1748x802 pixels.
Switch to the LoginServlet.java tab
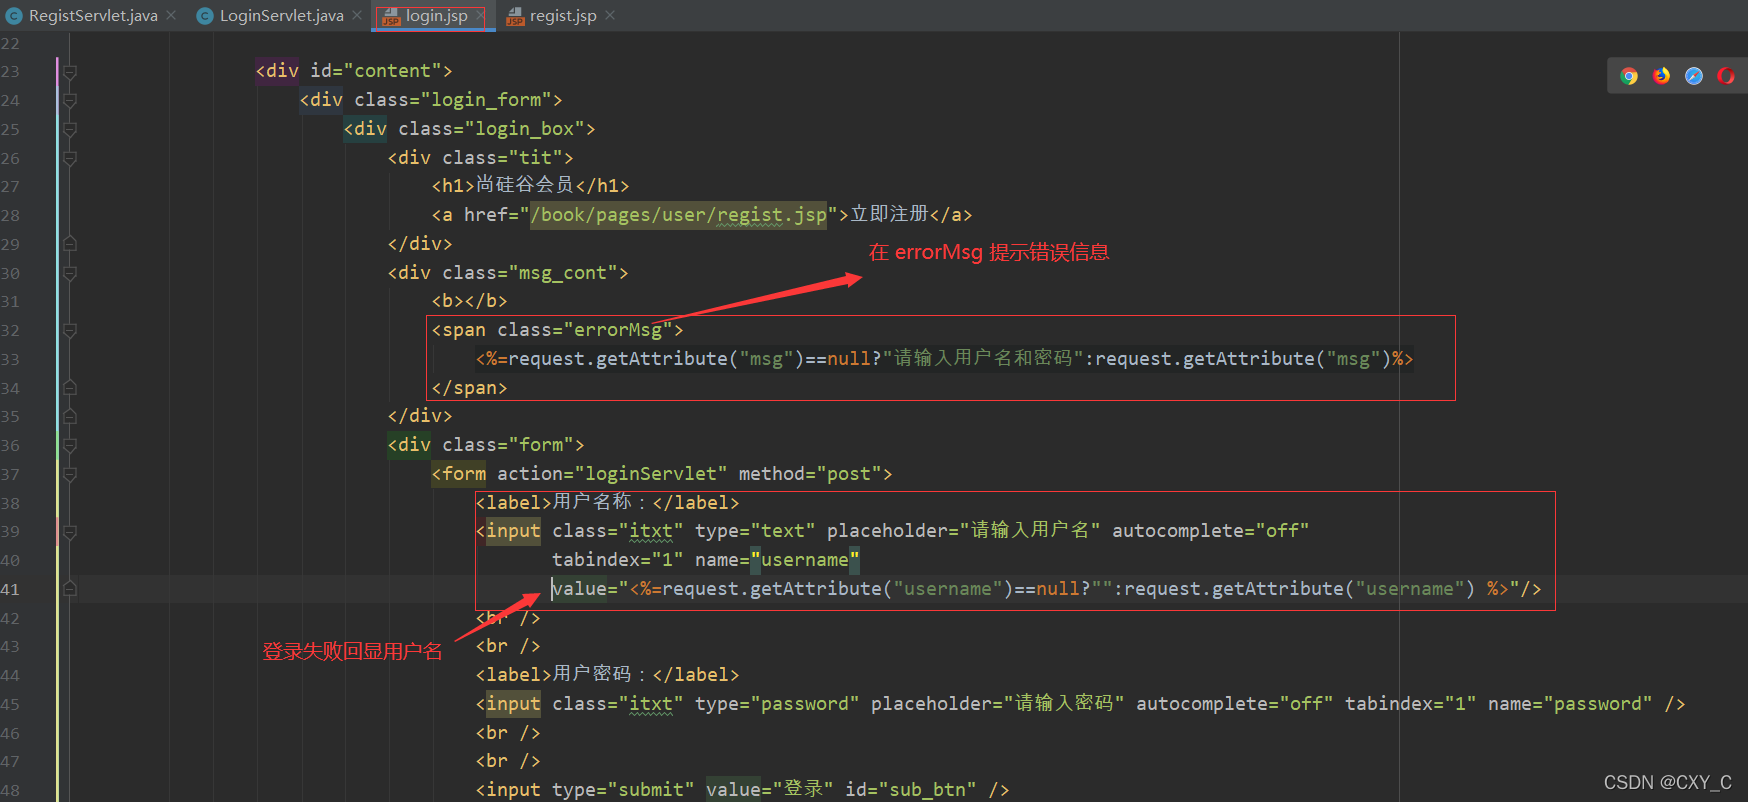[281, 16]
